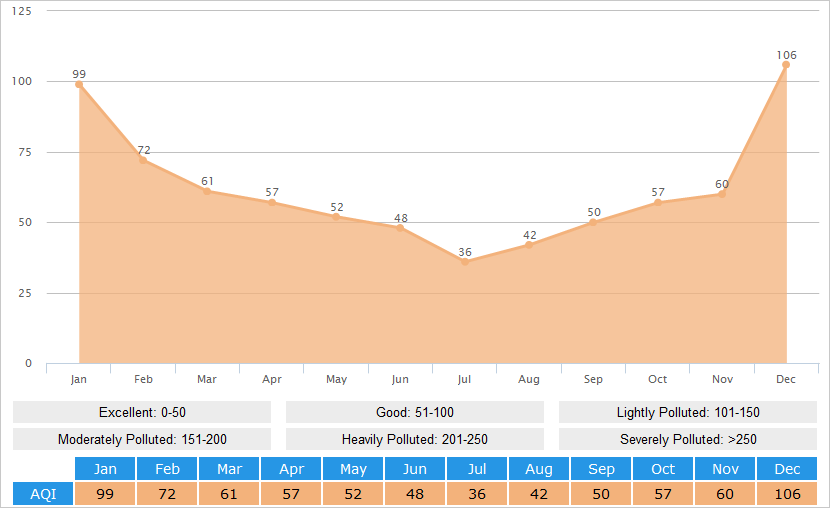Click the AQI table cell showing 60

[725, 494]
